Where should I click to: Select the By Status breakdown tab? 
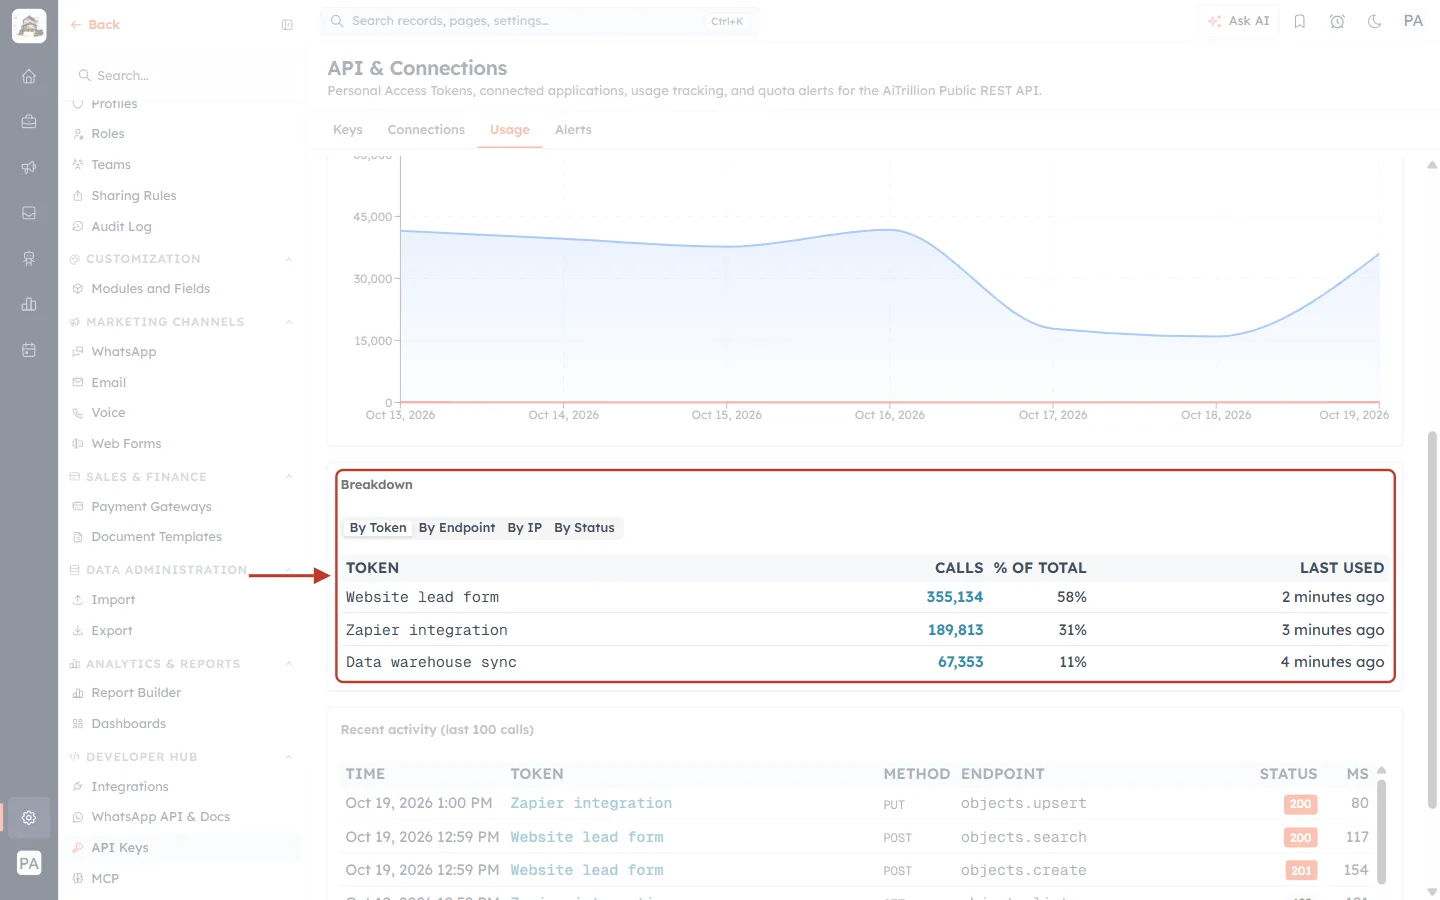point(584,528)
